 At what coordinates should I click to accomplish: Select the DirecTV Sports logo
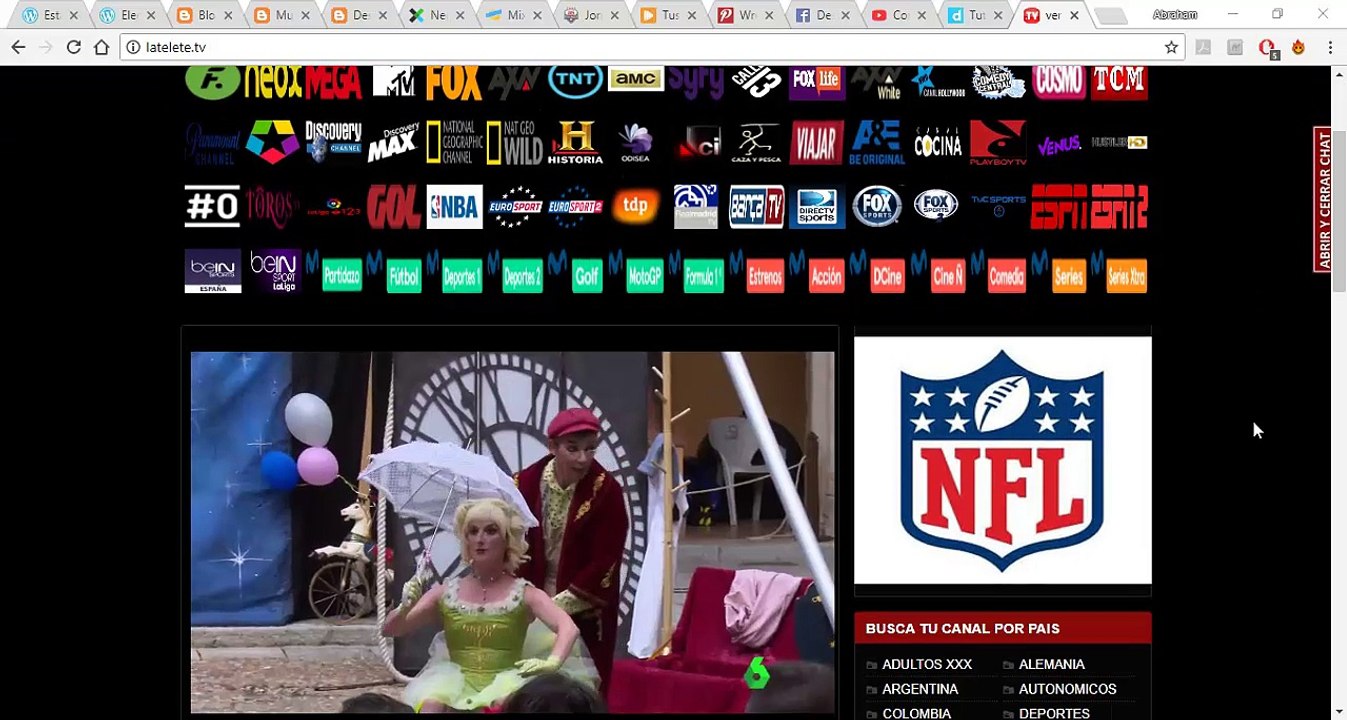(x=817, y=207)
